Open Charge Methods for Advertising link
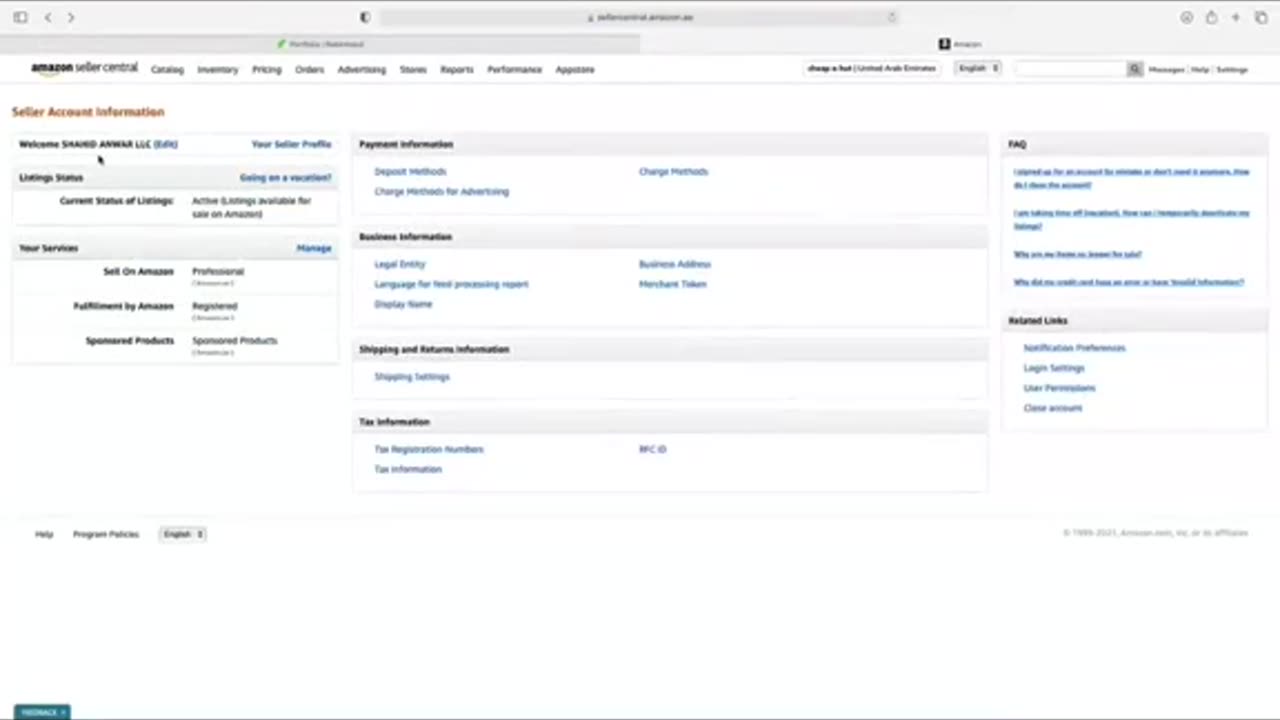 tap(441, 192)
